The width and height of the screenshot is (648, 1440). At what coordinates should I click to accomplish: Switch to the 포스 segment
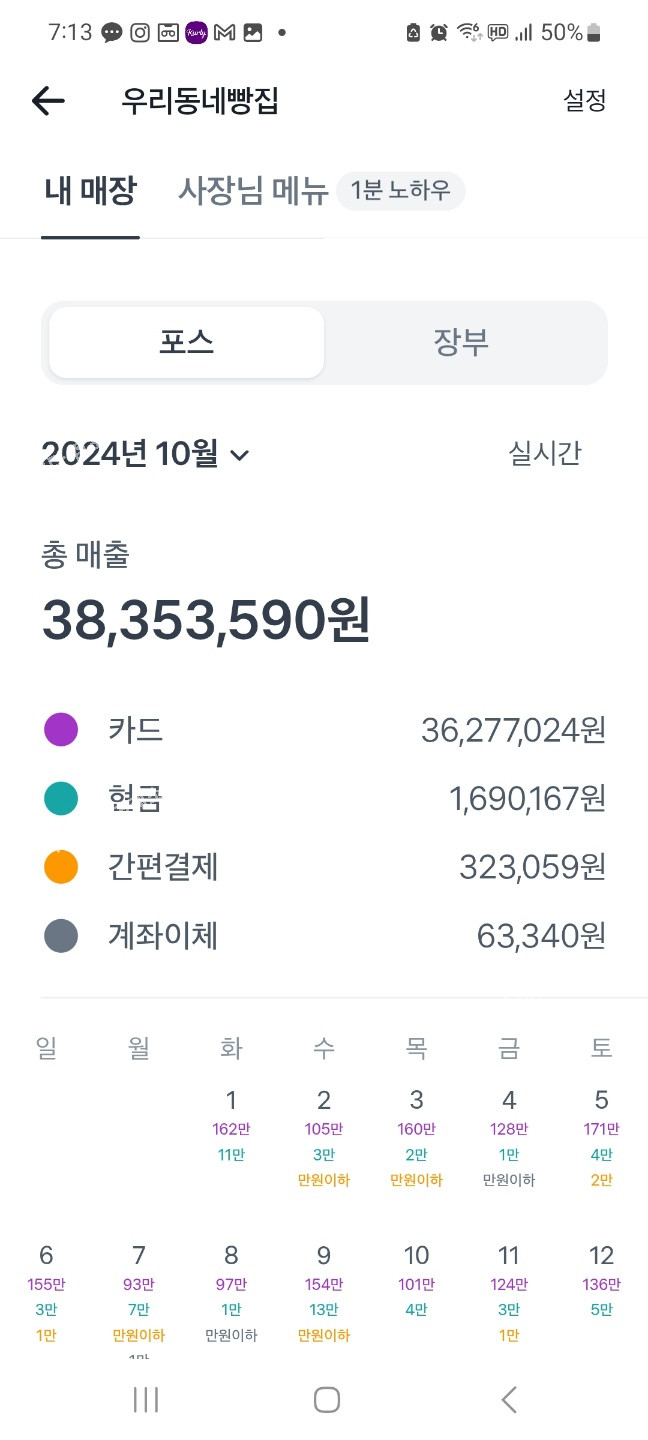pos(186,343)
